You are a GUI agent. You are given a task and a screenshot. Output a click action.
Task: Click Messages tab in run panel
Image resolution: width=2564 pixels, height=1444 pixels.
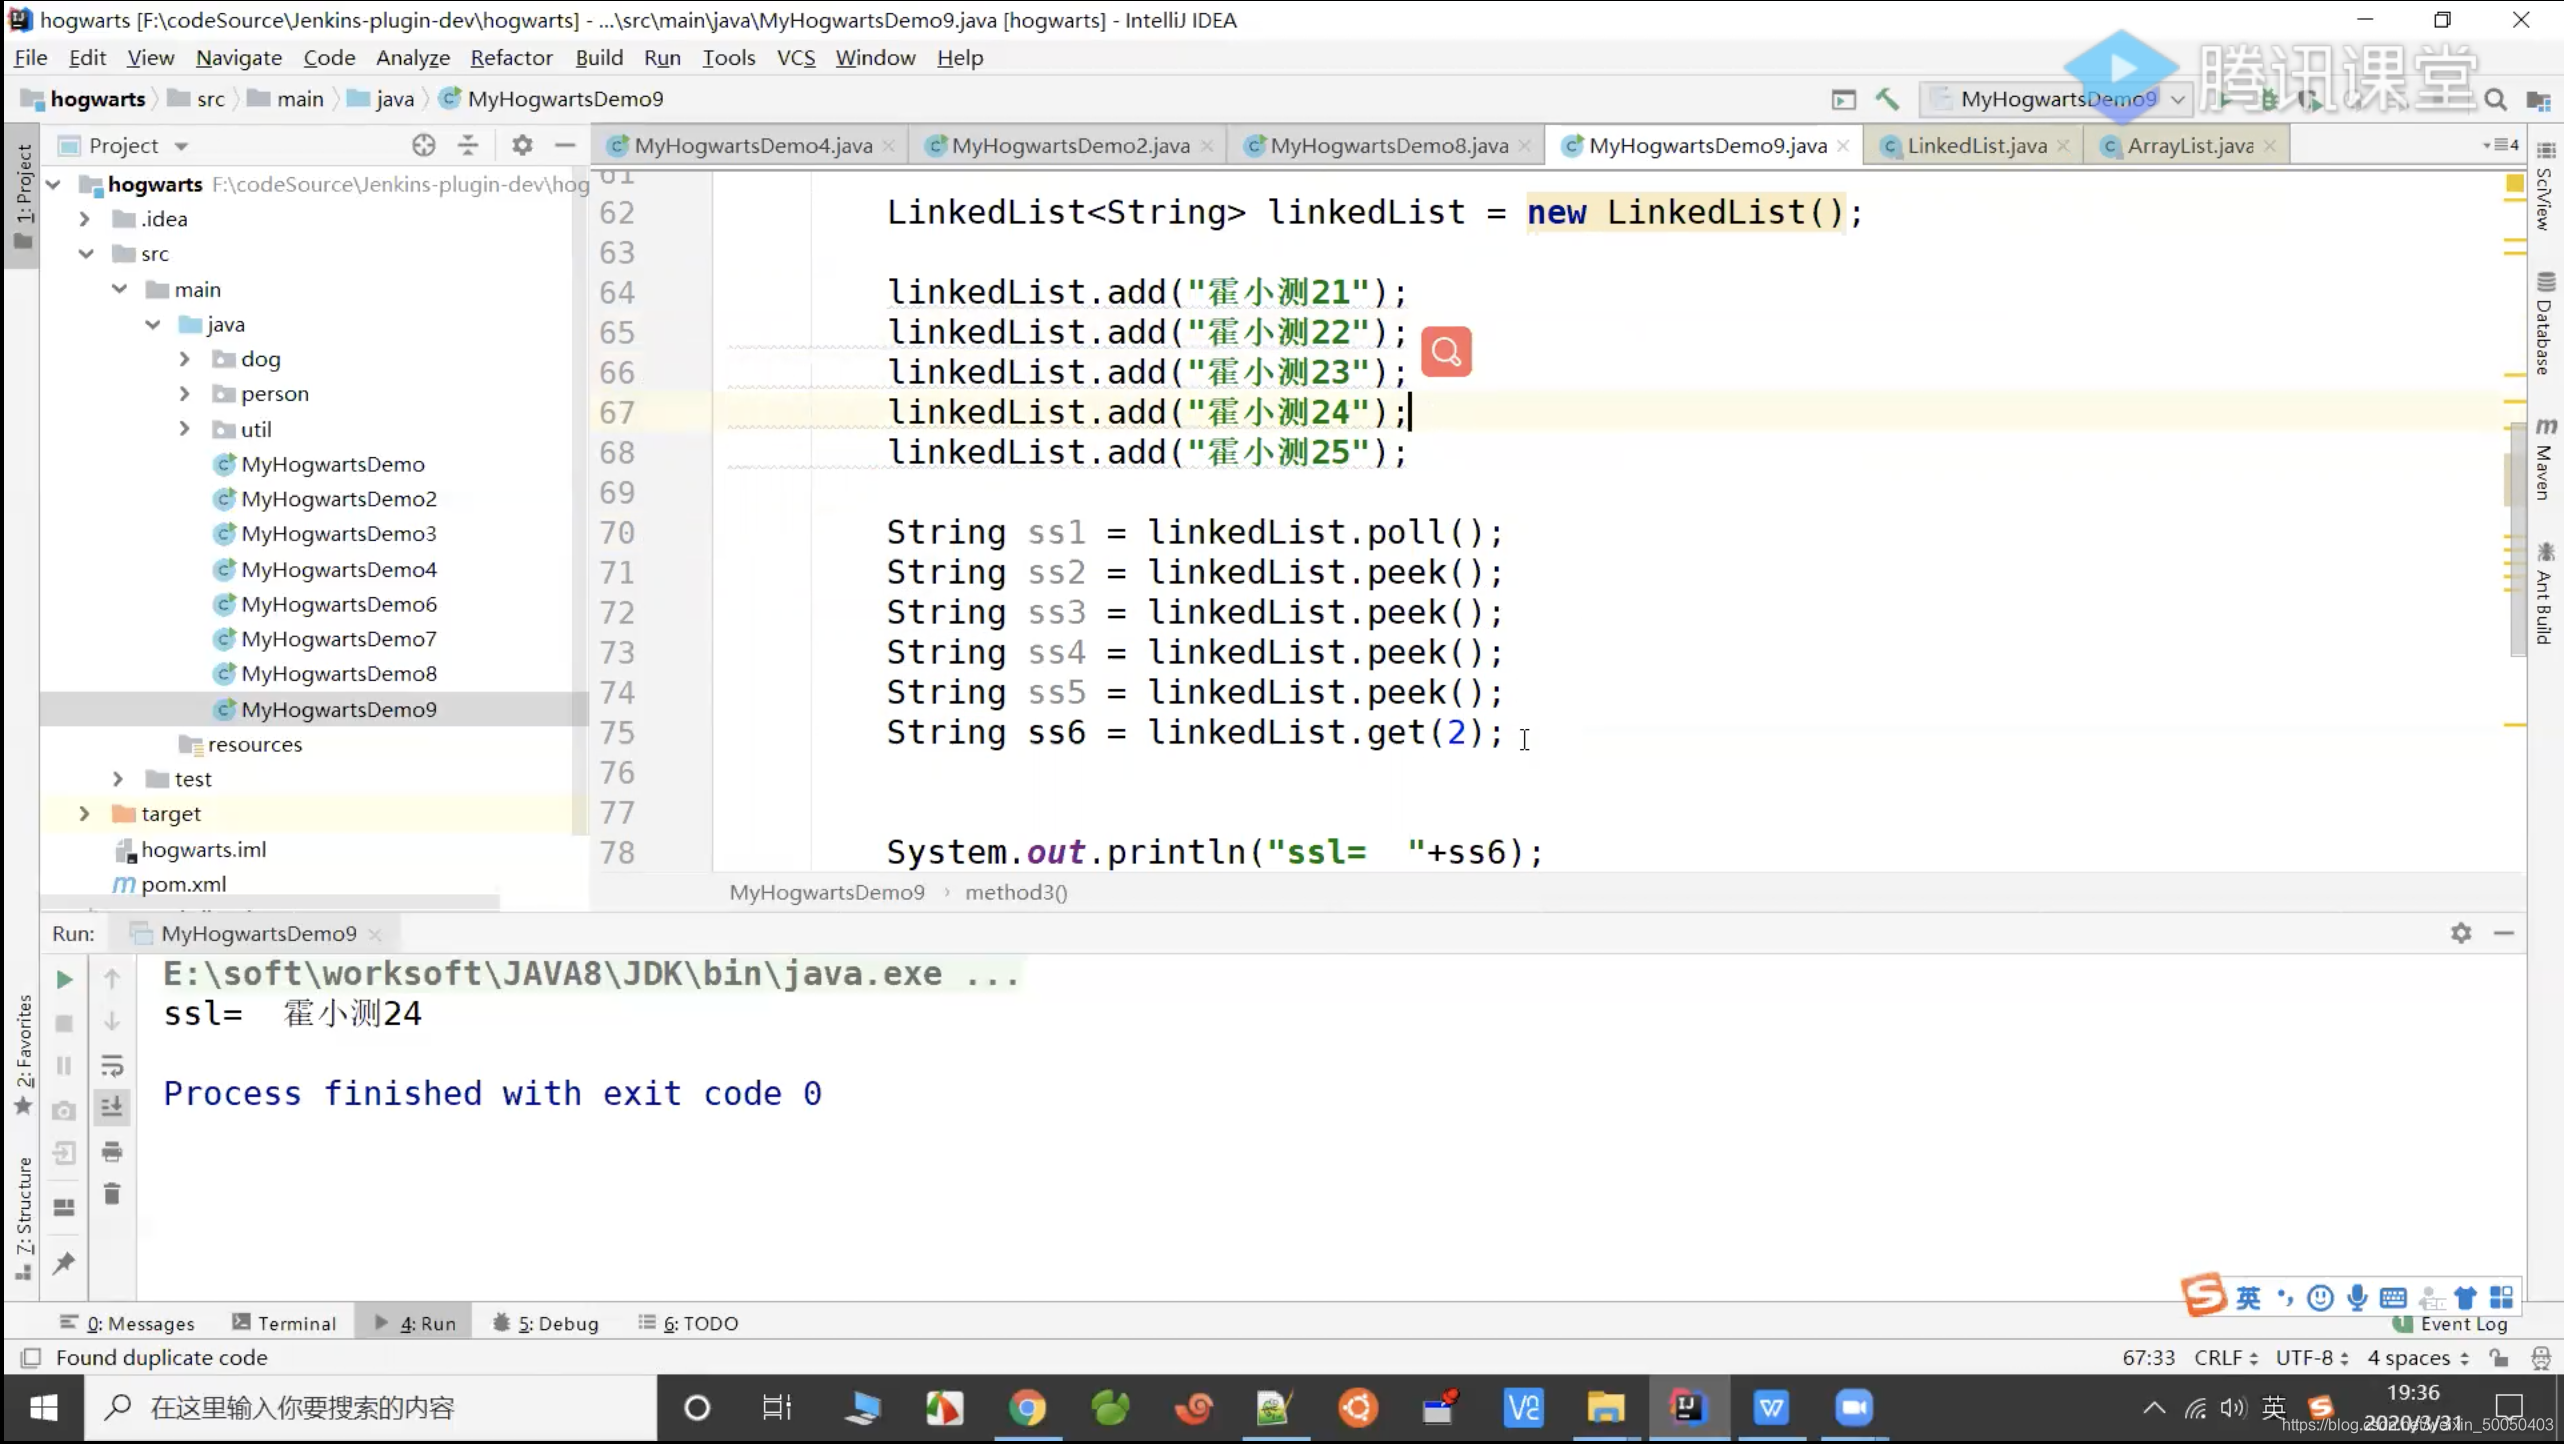(139, 1322)
